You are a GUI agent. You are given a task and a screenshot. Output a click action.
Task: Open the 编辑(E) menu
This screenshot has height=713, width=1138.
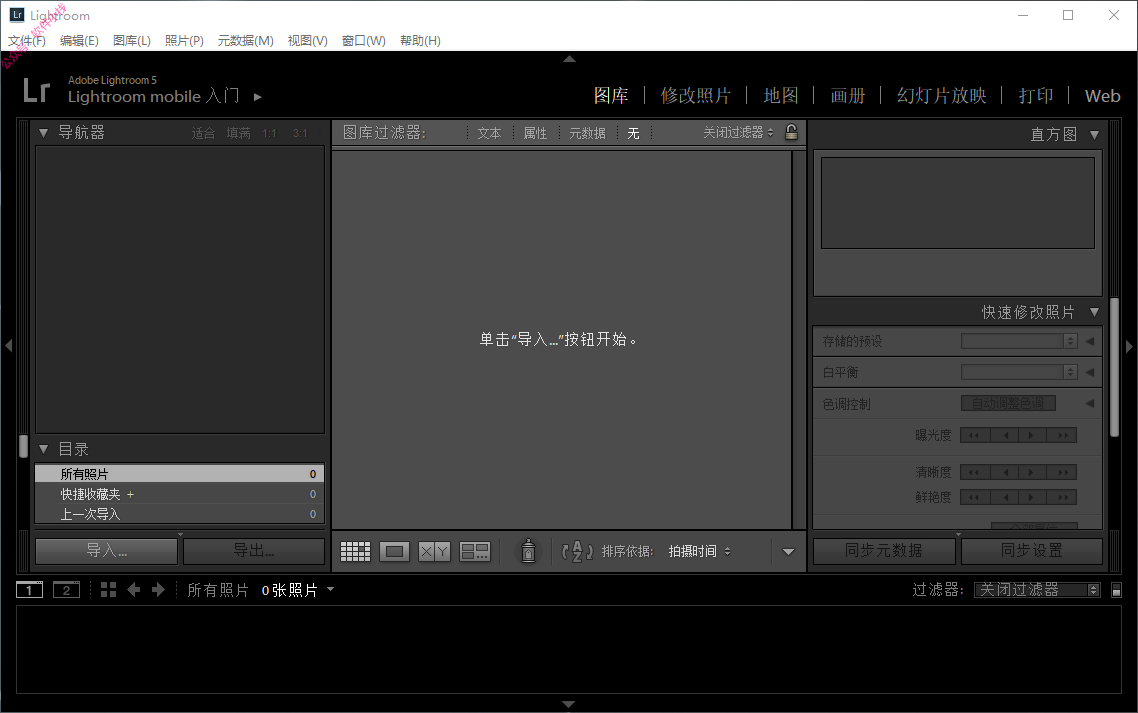(x=79, y=41)
